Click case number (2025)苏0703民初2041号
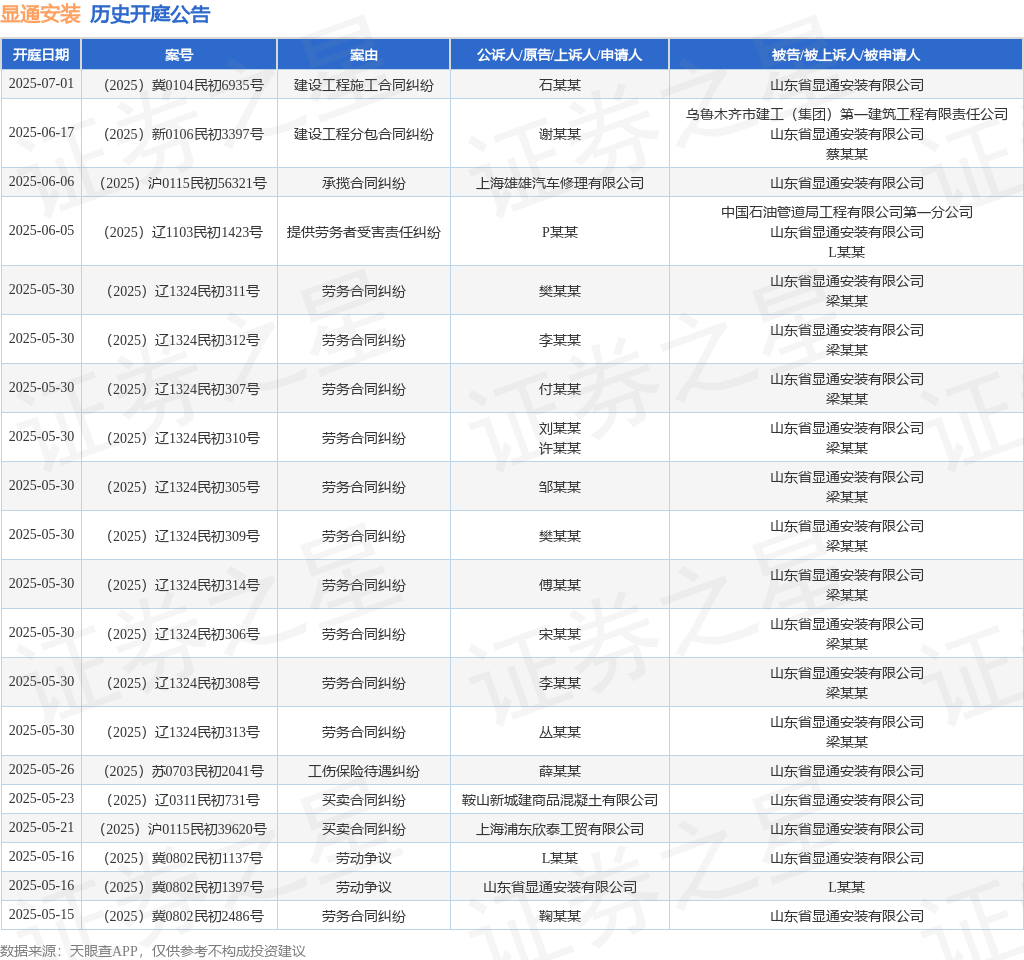Screen dimensions: 1024x960 click(179, 771)
